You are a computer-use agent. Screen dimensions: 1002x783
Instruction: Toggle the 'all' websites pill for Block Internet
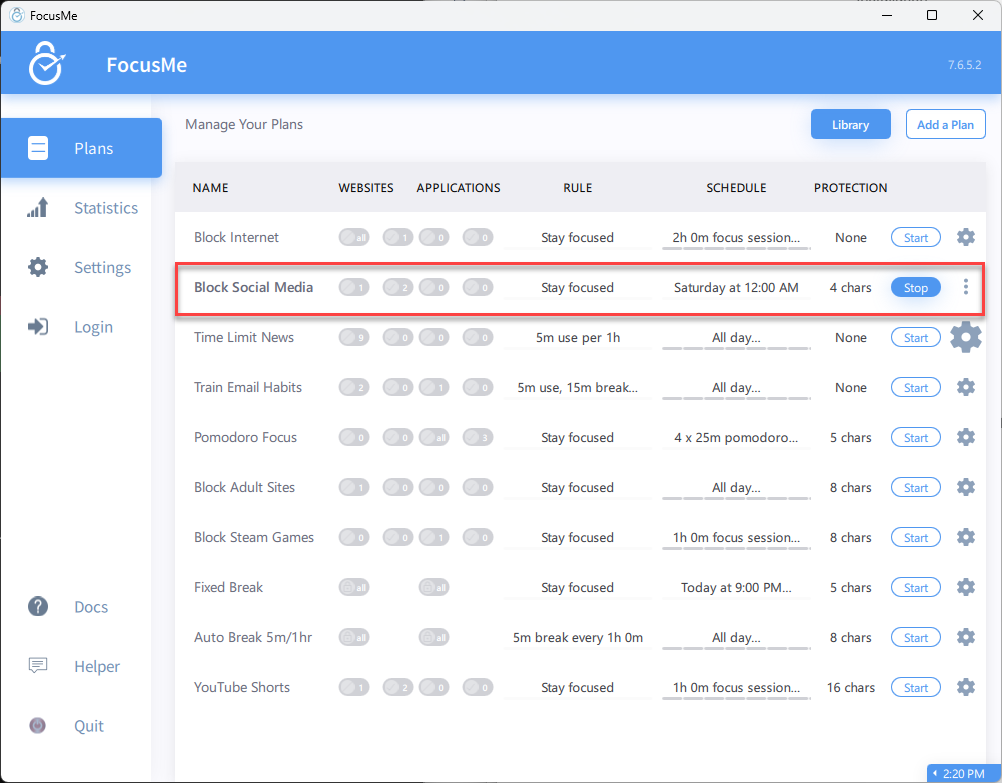(354, 237)
